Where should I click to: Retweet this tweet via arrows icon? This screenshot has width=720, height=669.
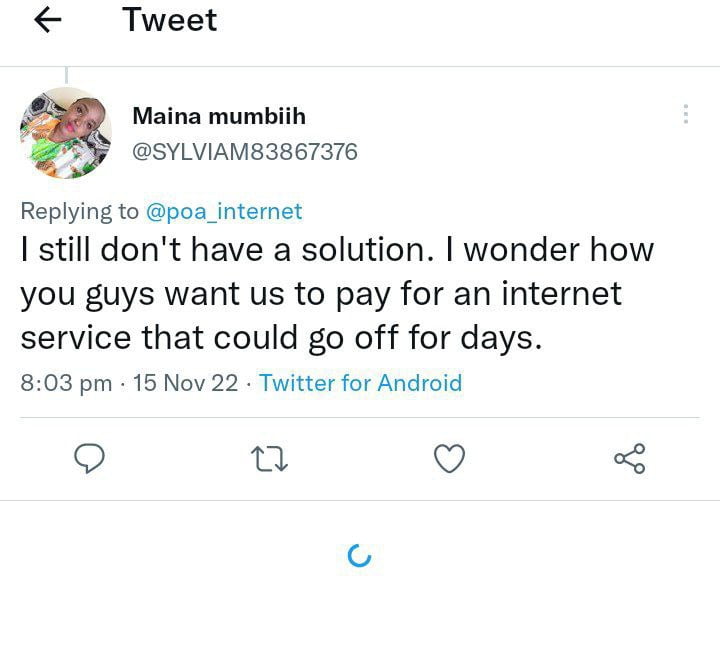point(269,459)
